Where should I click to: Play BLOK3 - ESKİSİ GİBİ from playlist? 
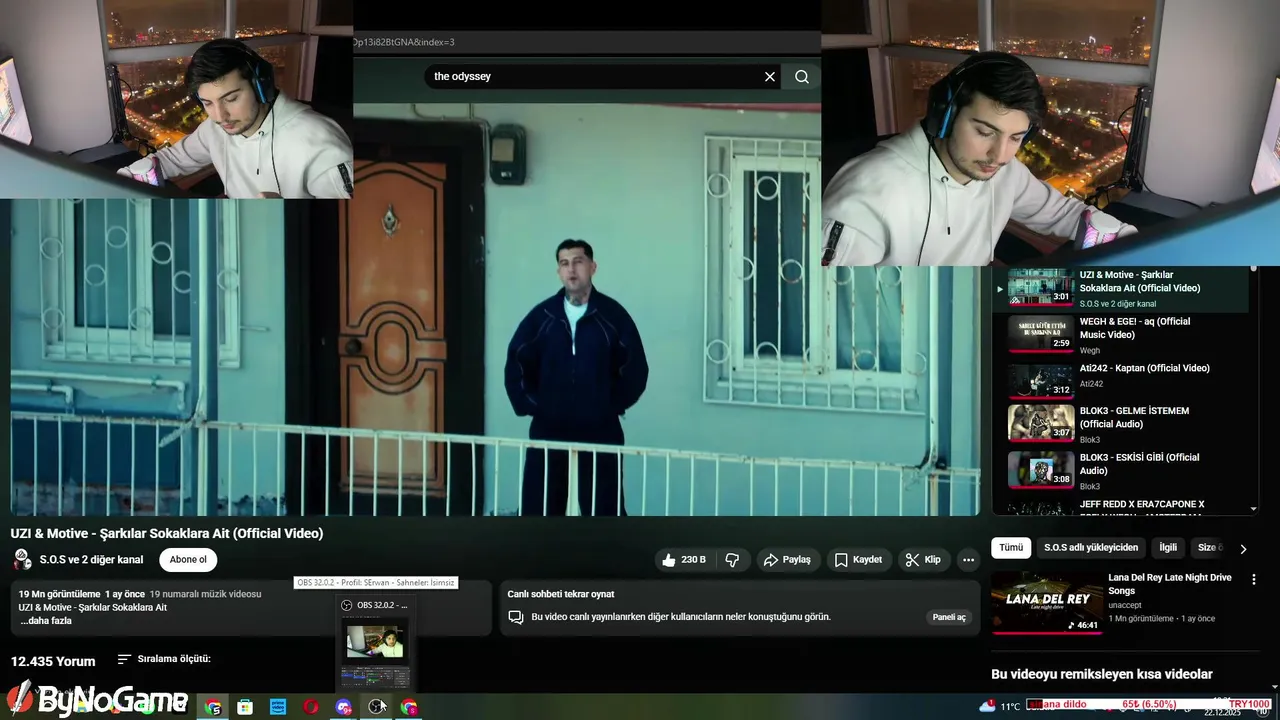(1140, 464)
